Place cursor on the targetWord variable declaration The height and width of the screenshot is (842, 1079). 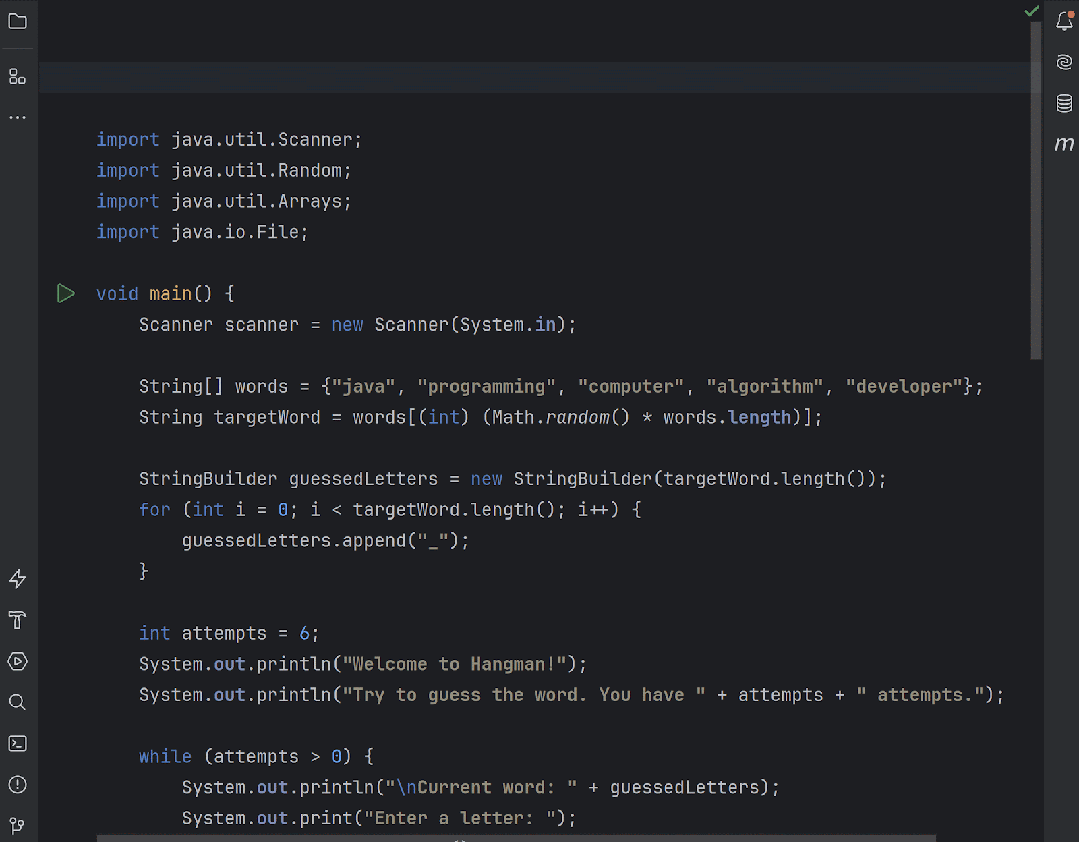(267, 417)
